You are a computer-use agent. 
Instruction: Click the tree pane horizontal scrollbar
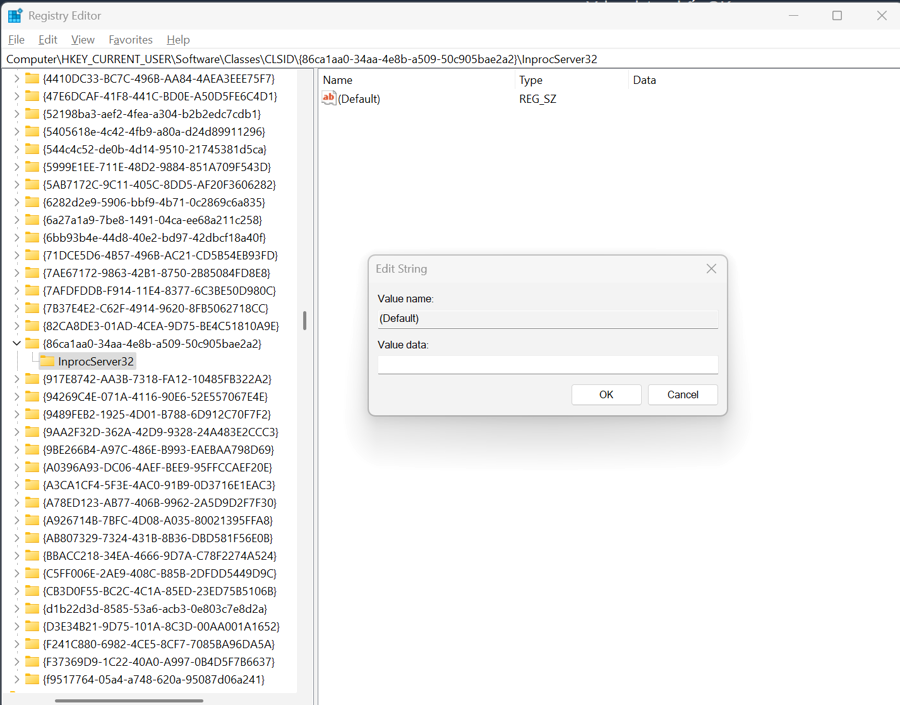point(129,700)
